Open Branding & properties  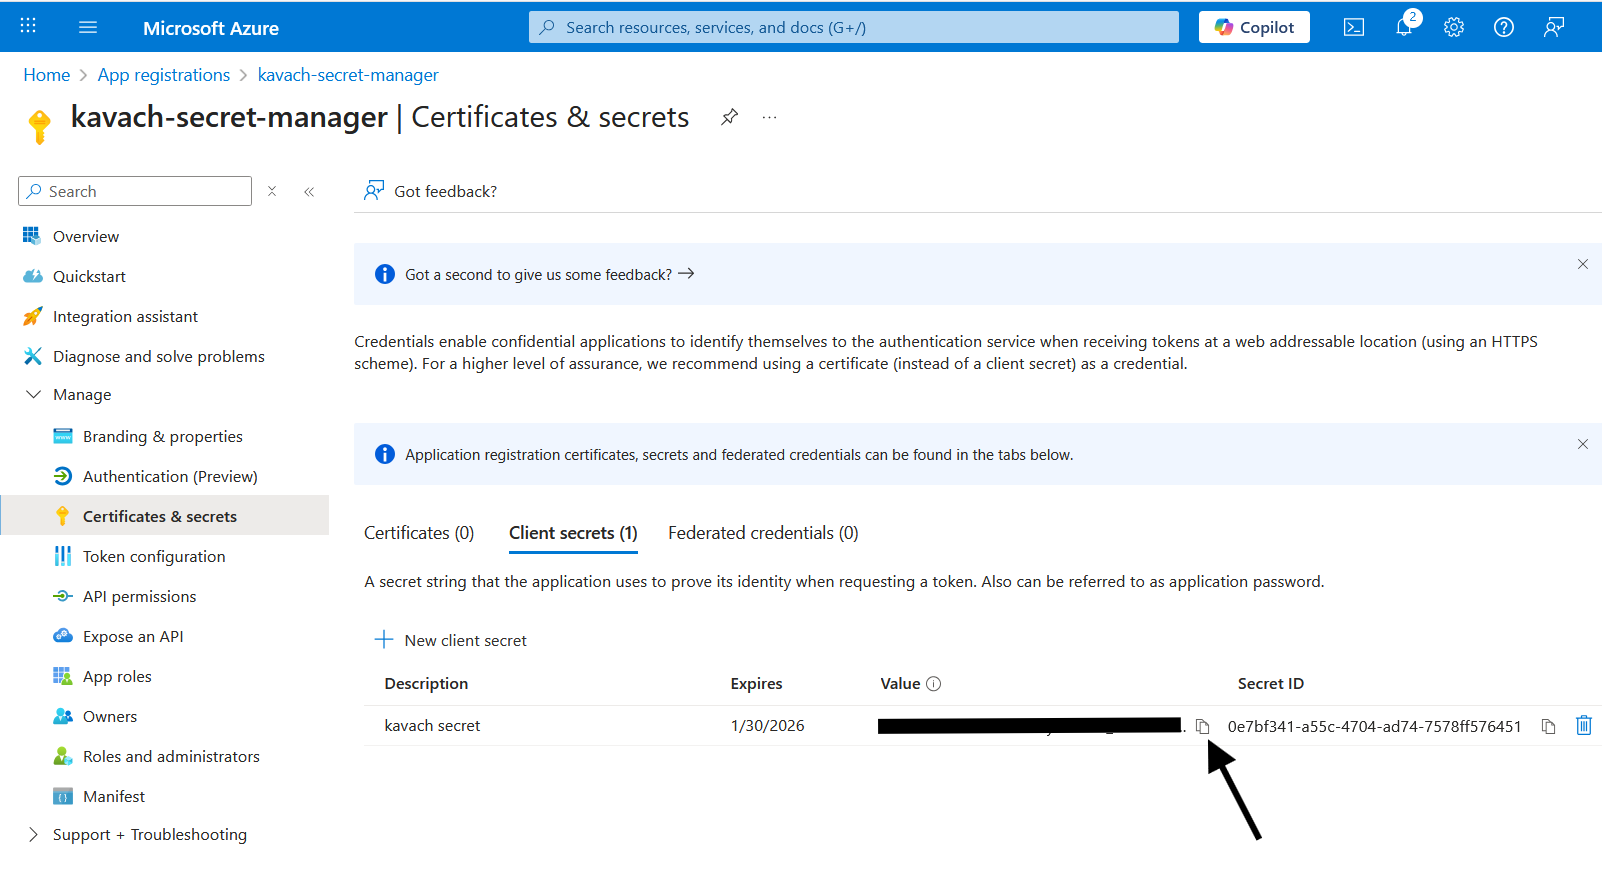(x=165, y=436)
